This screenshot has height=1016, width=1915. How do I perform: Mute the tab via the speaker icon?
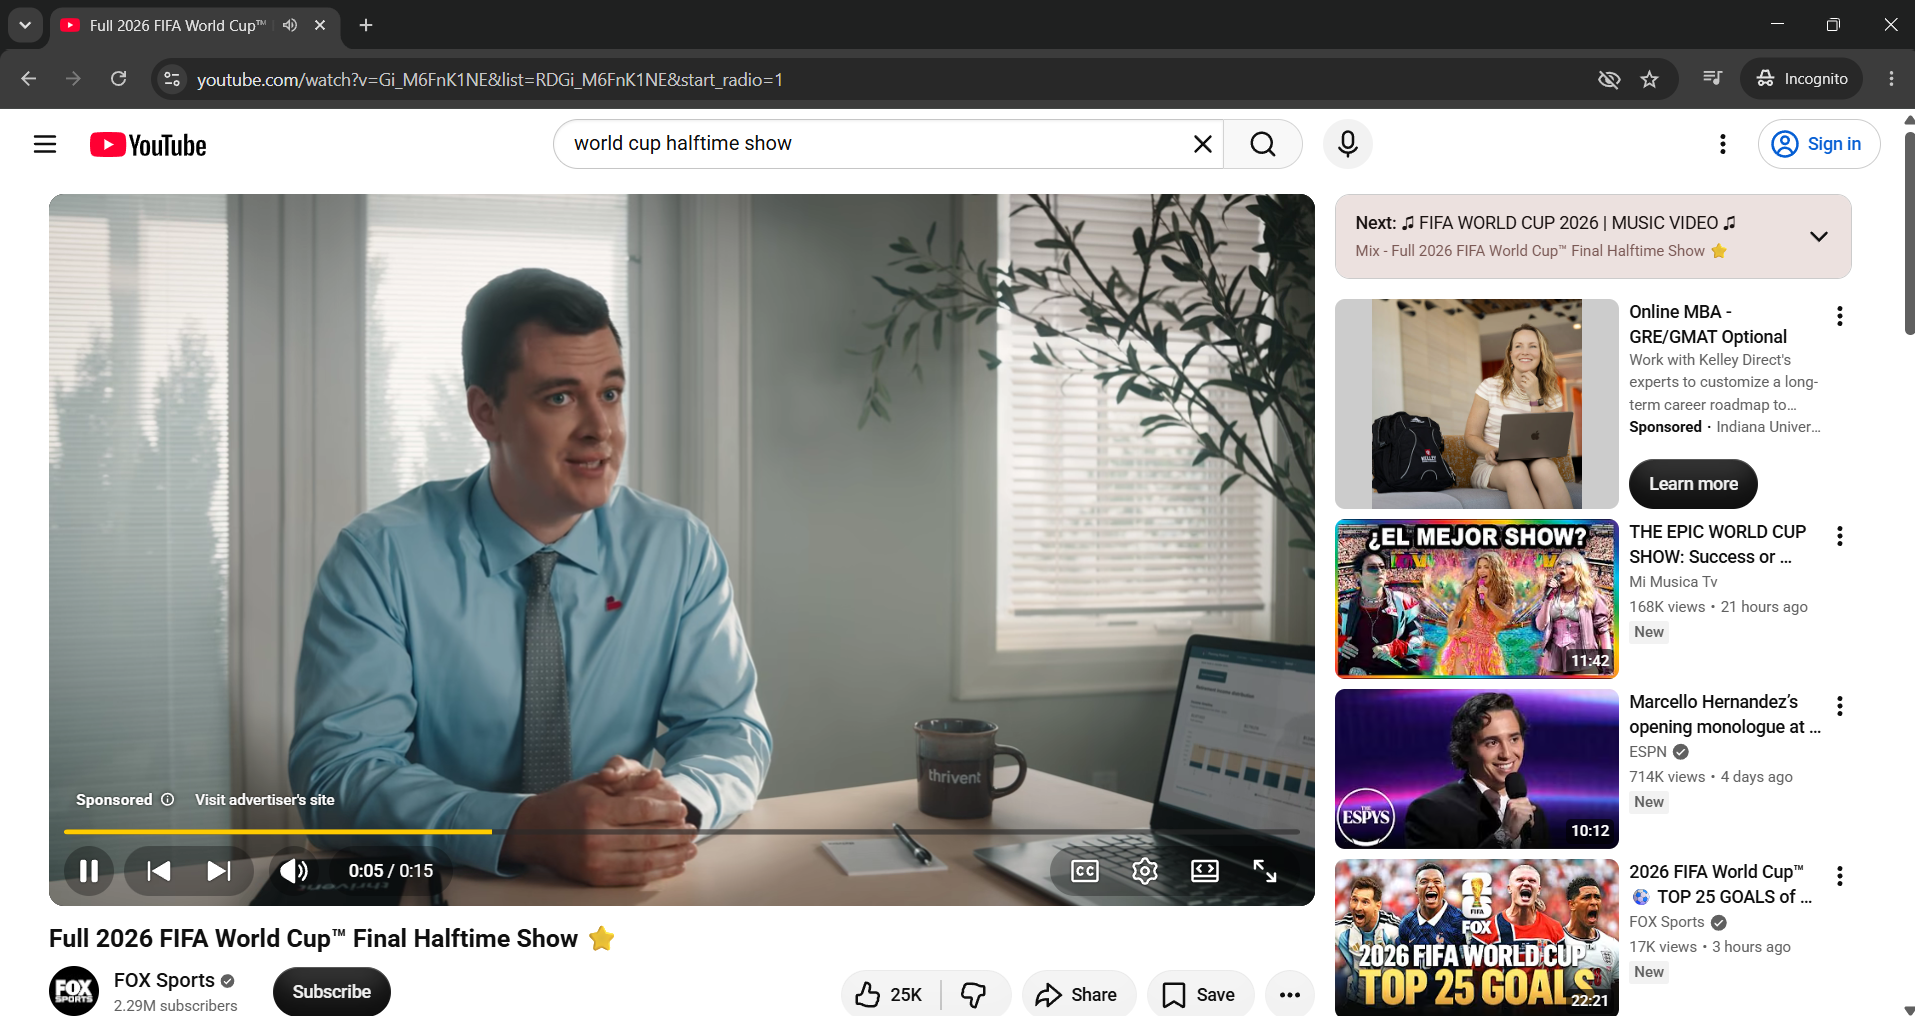(x=290, y=25)
